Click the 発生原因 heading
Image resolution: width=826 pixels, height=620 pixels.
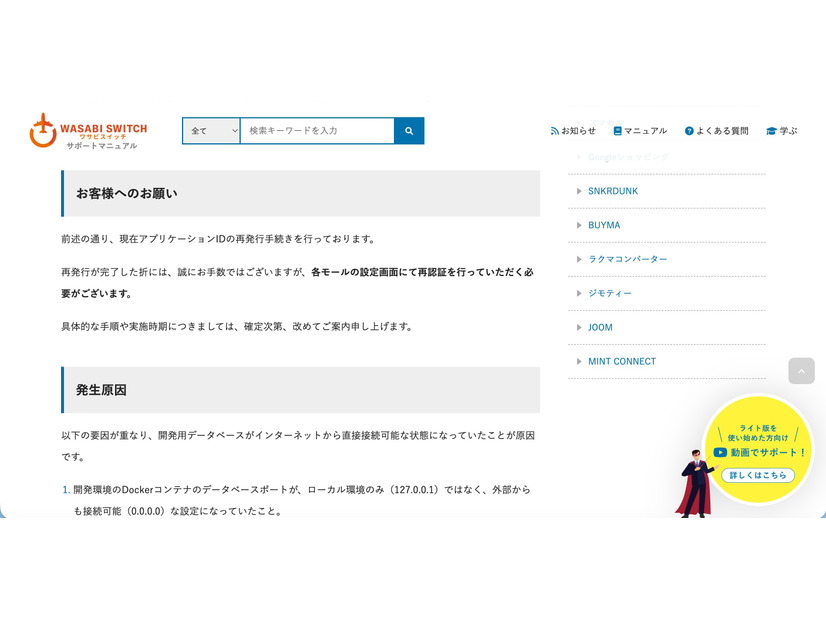point(101,390)
